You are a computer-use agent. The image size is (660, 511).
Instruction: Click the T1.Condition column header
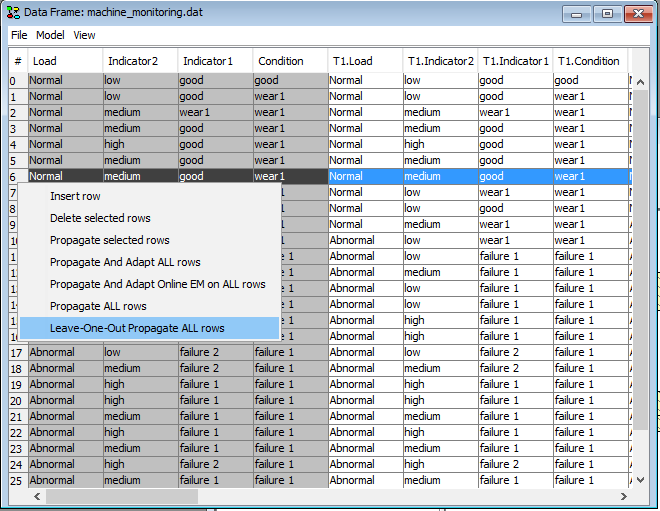(x=590, y=61)
